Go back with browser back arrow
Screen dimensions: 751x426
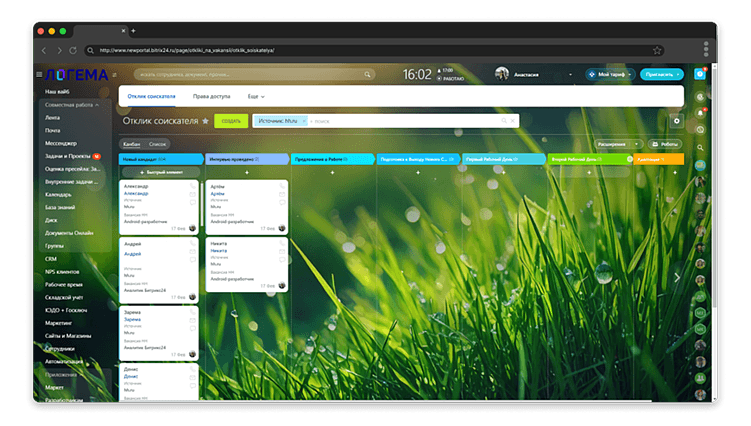(x=44, y=50)
